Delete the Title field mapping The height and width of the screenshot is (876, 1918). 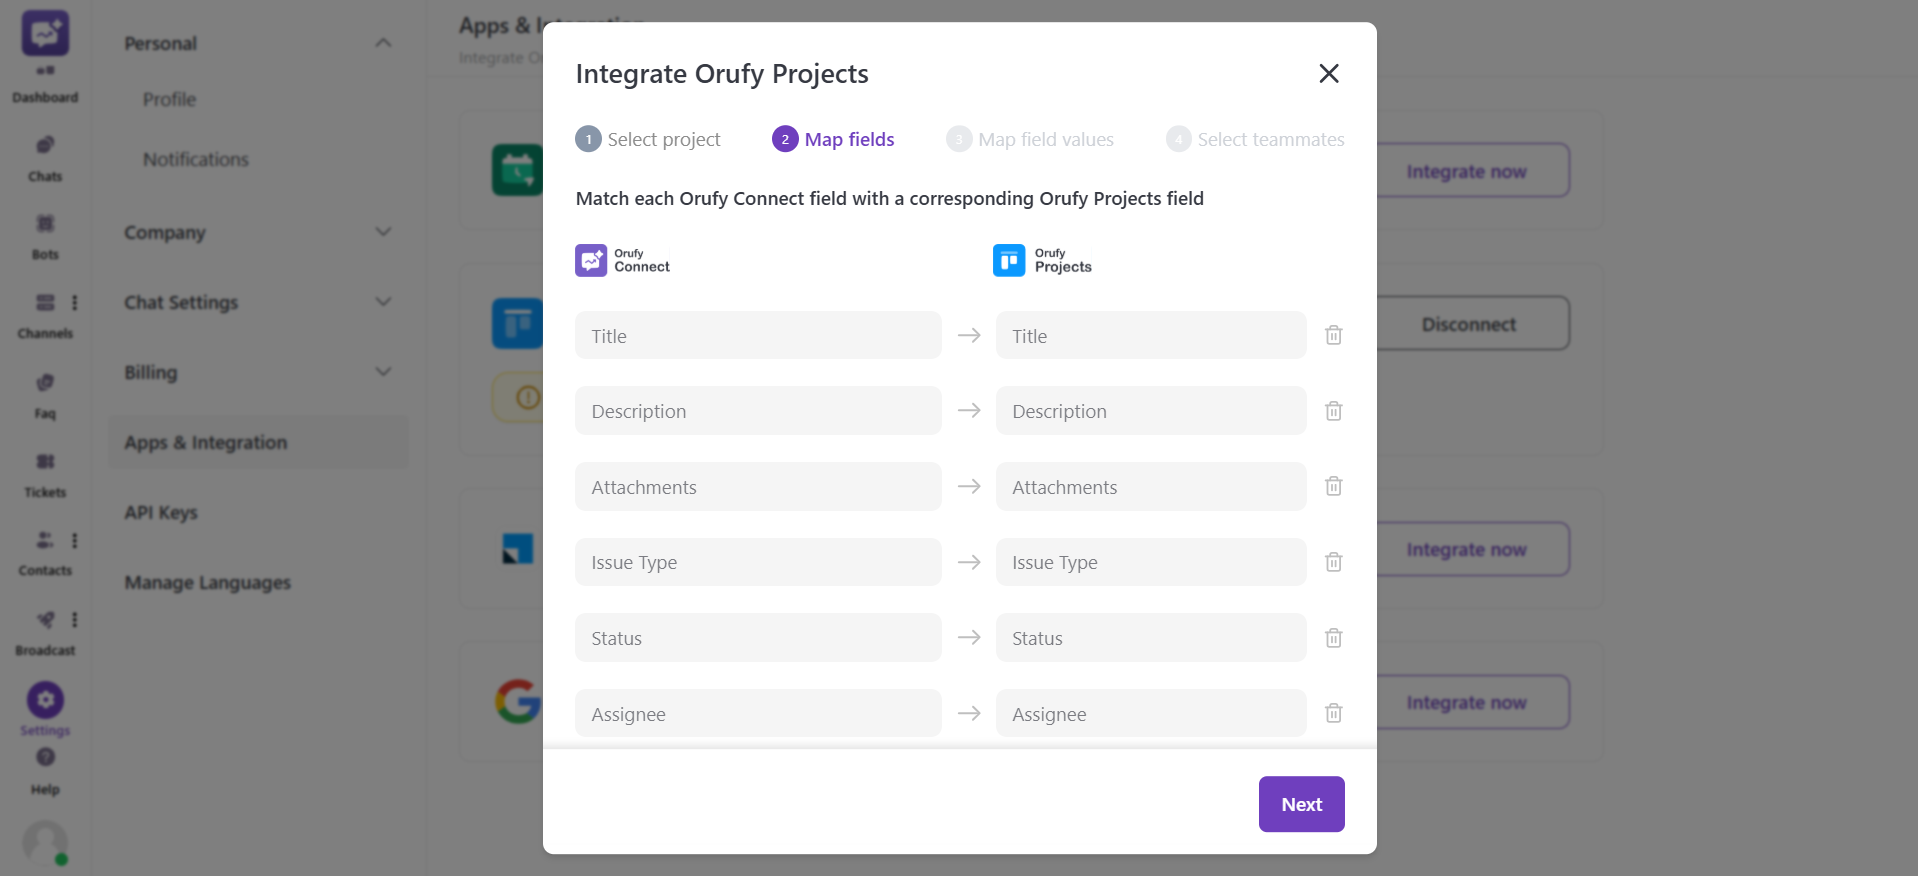click(1333, 335)
